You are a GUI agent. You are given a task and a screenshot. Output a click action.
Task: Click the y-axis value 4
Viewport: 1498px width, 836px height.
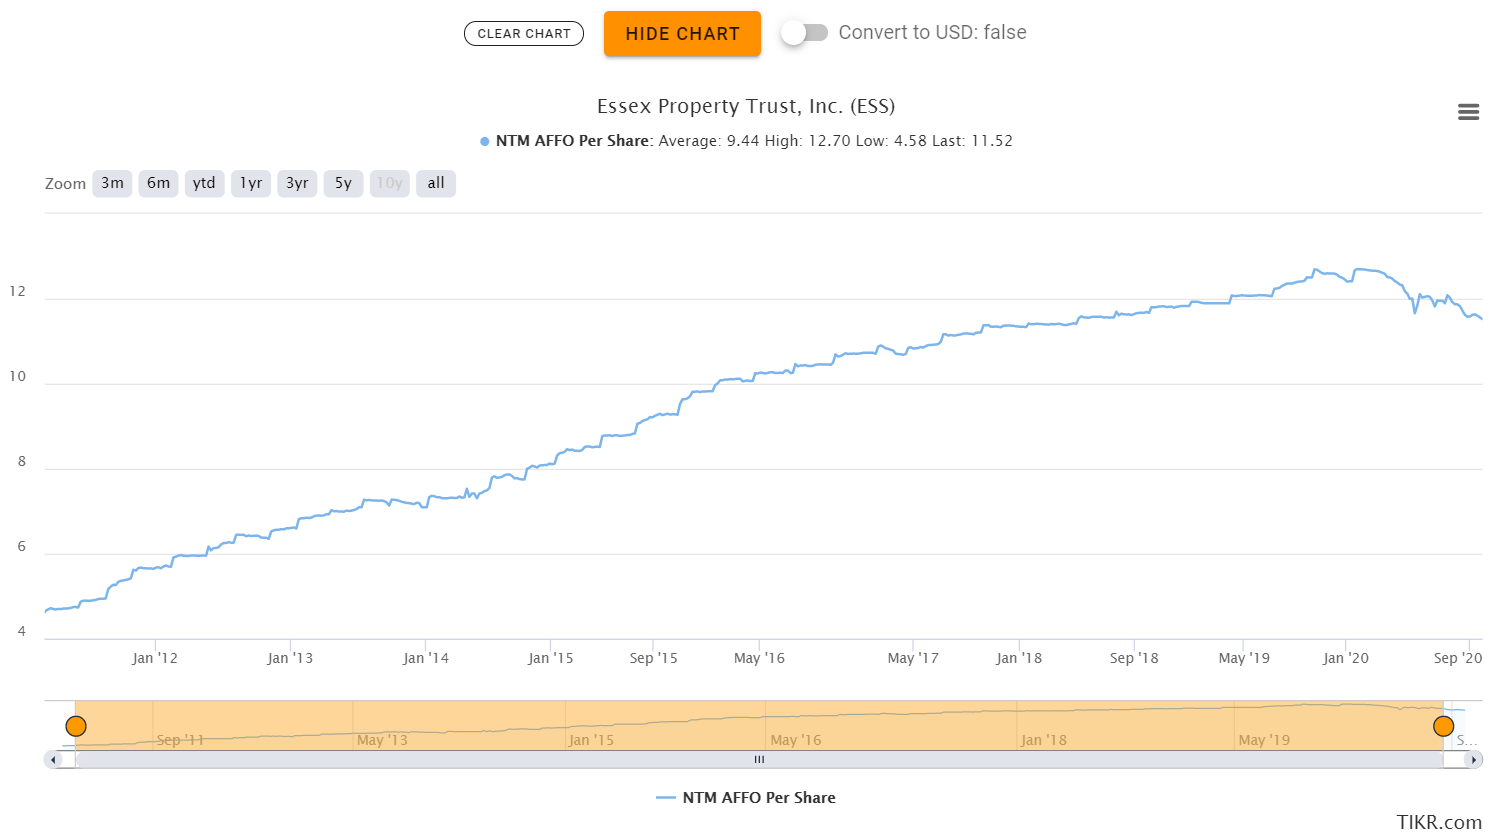tap(22, 632)
